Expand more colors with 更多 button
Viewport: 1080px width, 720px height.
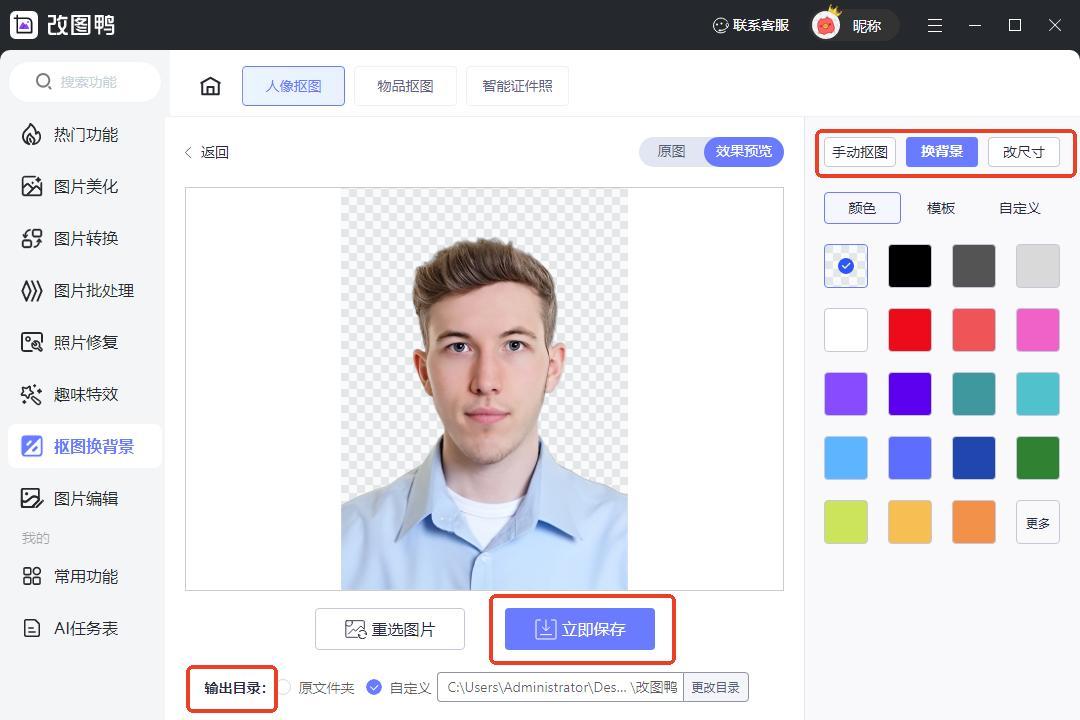1037,522
